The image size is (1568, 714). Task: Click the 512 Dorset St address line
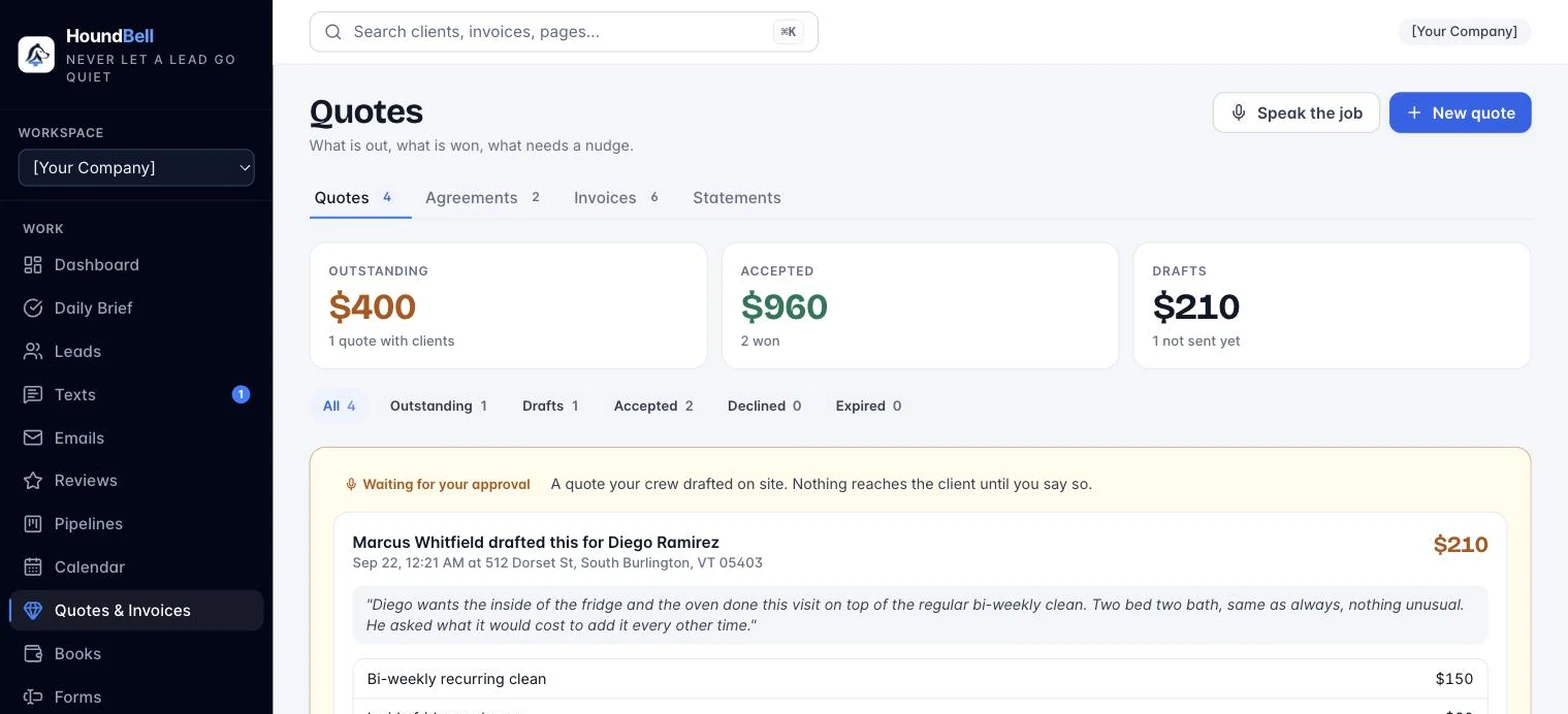(x=558, y=563)
